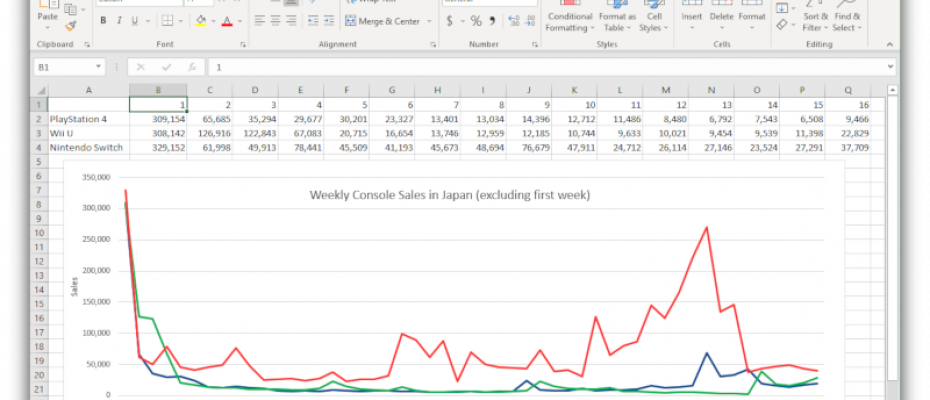Select cell A2 PlayStation 4
The height and width of the screenshot is (400, 930).
pyautogui.click(x=89, y=119)
